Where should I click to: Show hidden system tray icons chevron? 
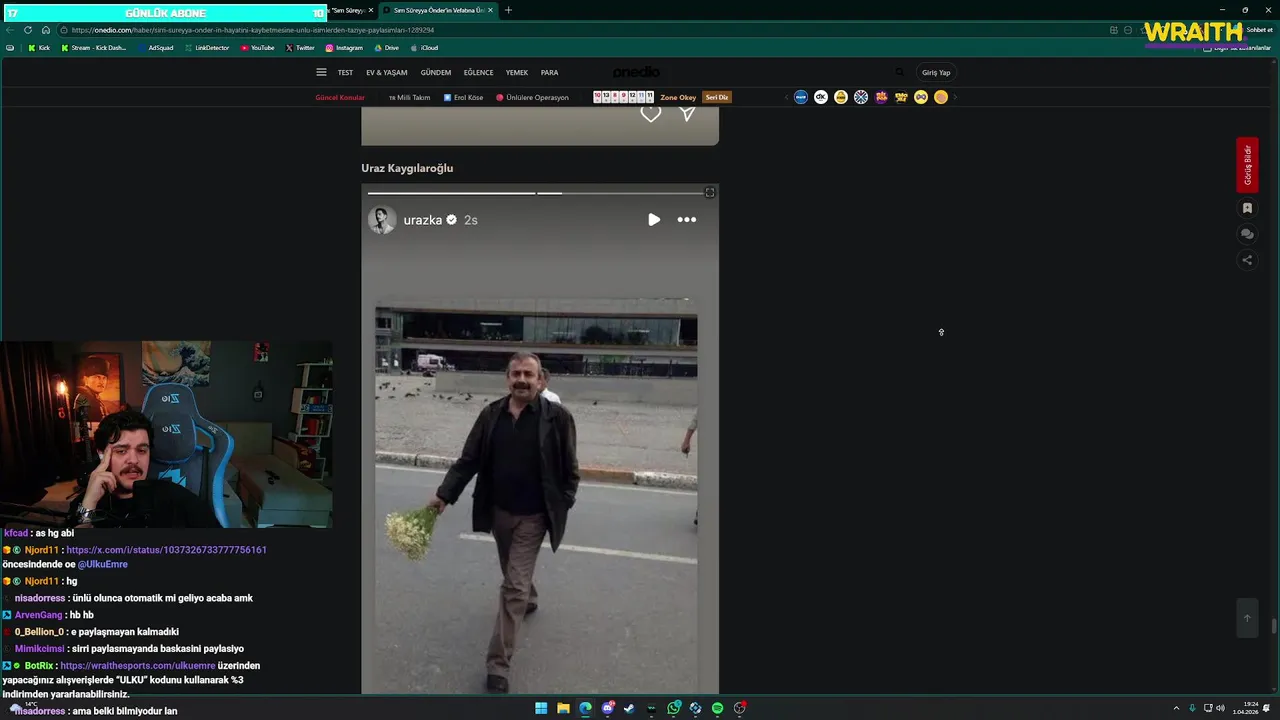tap(1178, 708)
